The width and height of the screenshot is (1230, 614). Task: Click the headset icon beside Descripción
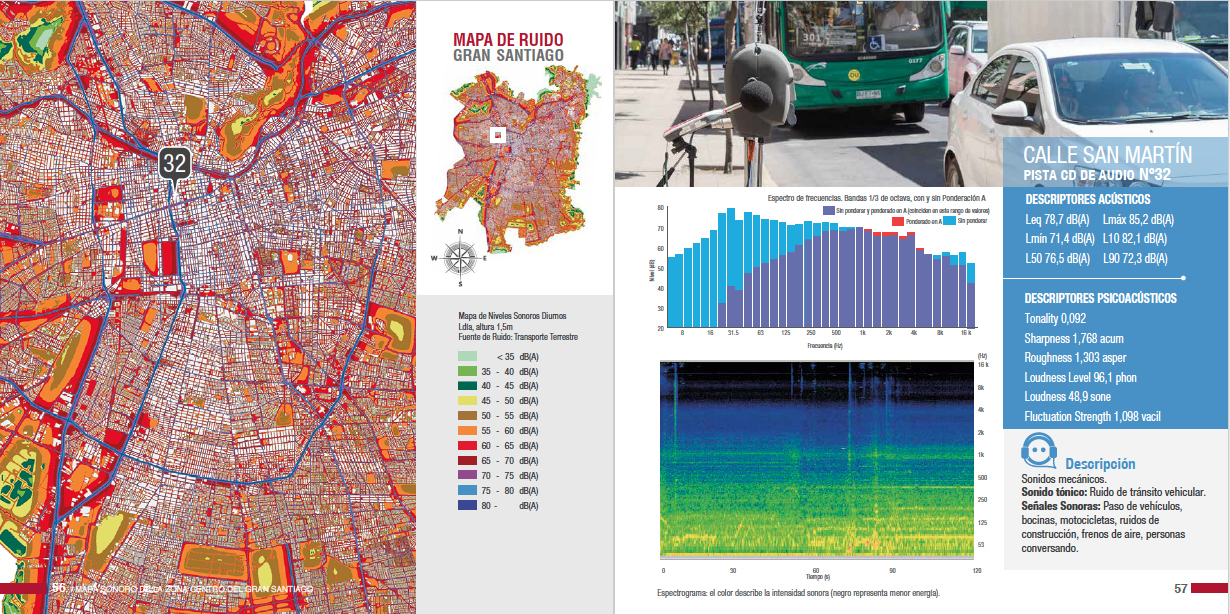tap(1041, 451)
